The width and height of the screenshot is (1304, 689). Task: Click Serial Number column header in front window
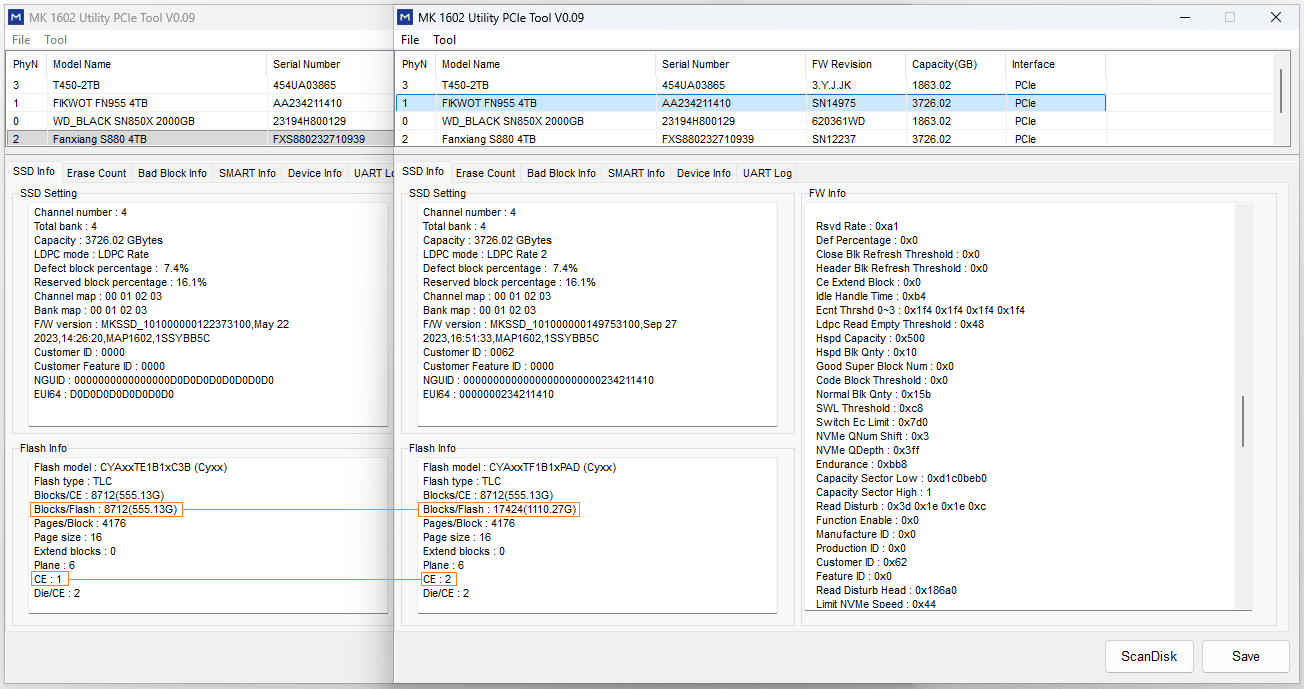(730, 64)
